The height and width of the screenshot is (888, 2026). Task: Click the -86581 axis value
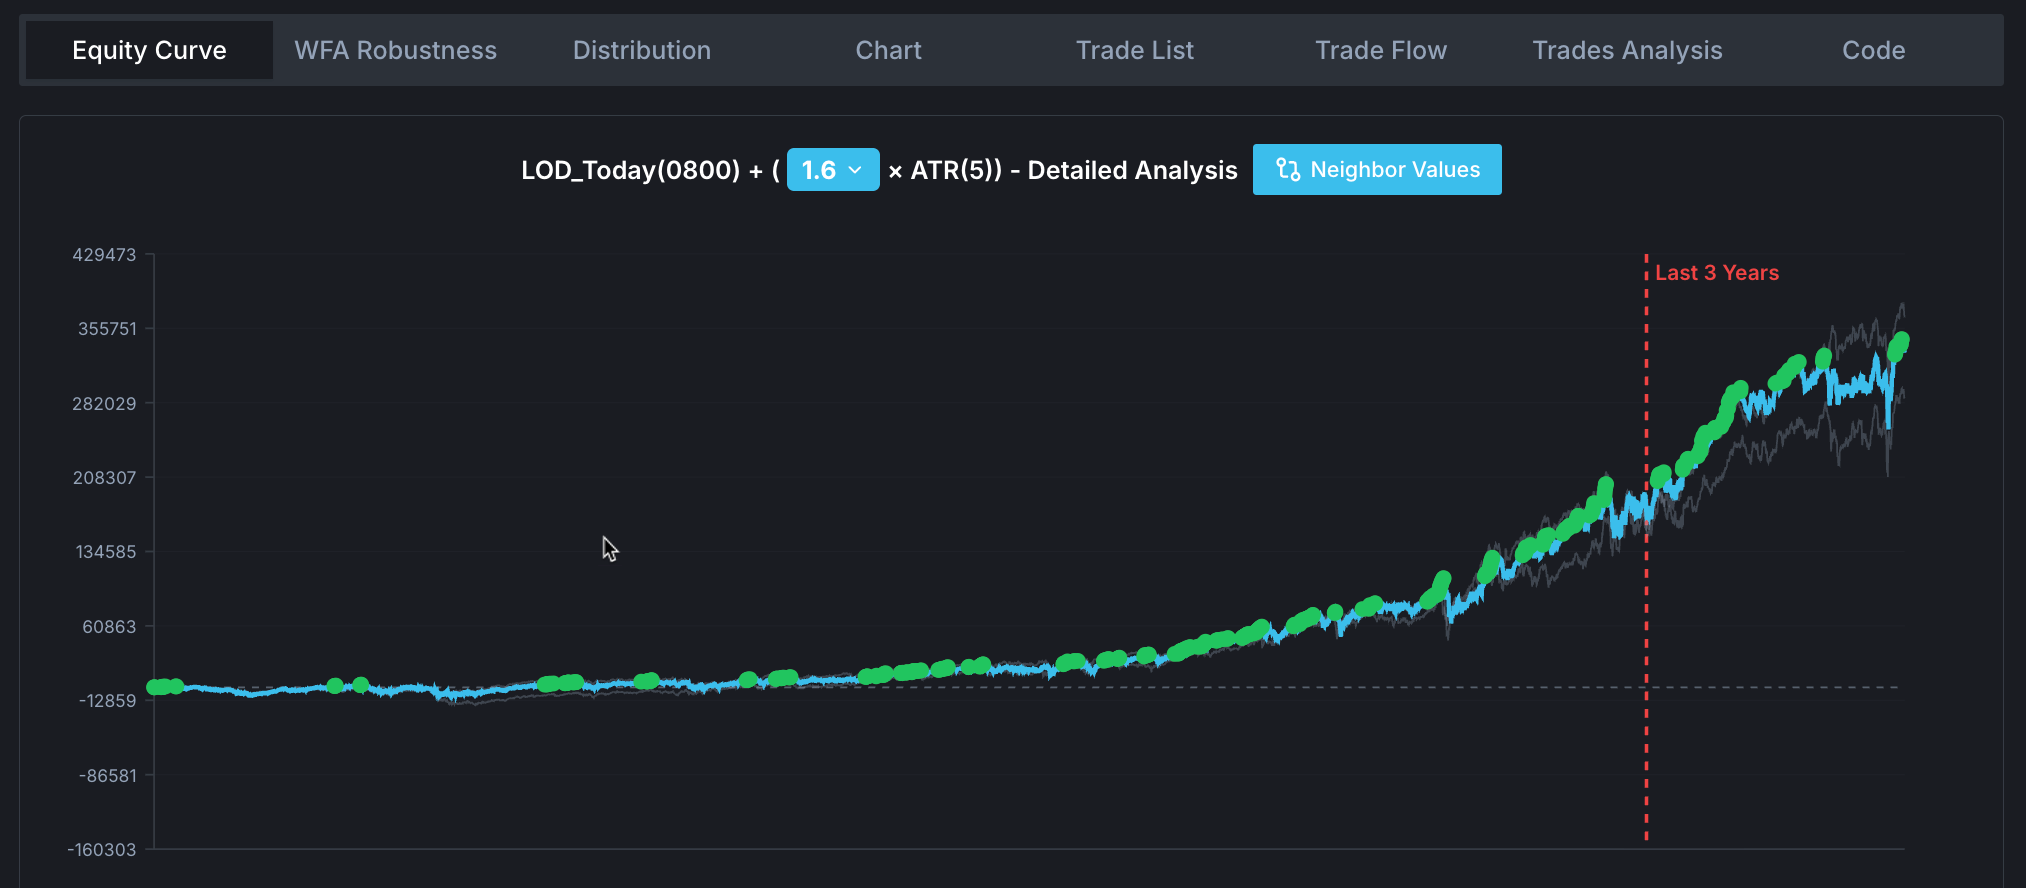(108, 776)
